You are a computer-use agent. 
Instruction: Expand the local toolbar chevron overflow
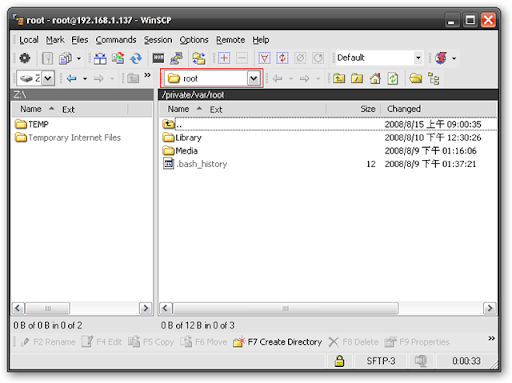coord(147,75)
